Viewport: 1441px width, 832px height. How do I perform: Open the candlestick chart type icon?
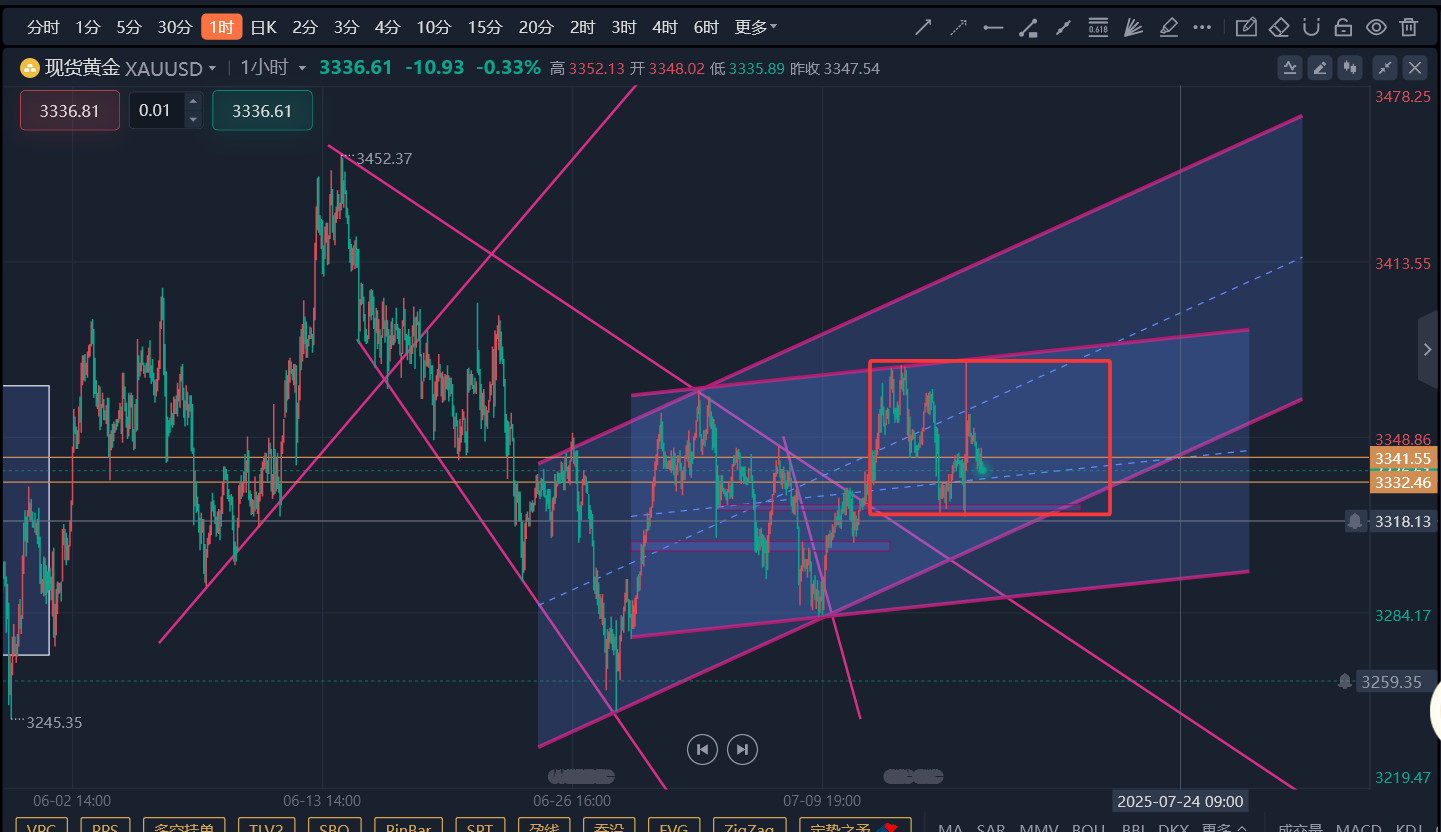pos(1352,68)
